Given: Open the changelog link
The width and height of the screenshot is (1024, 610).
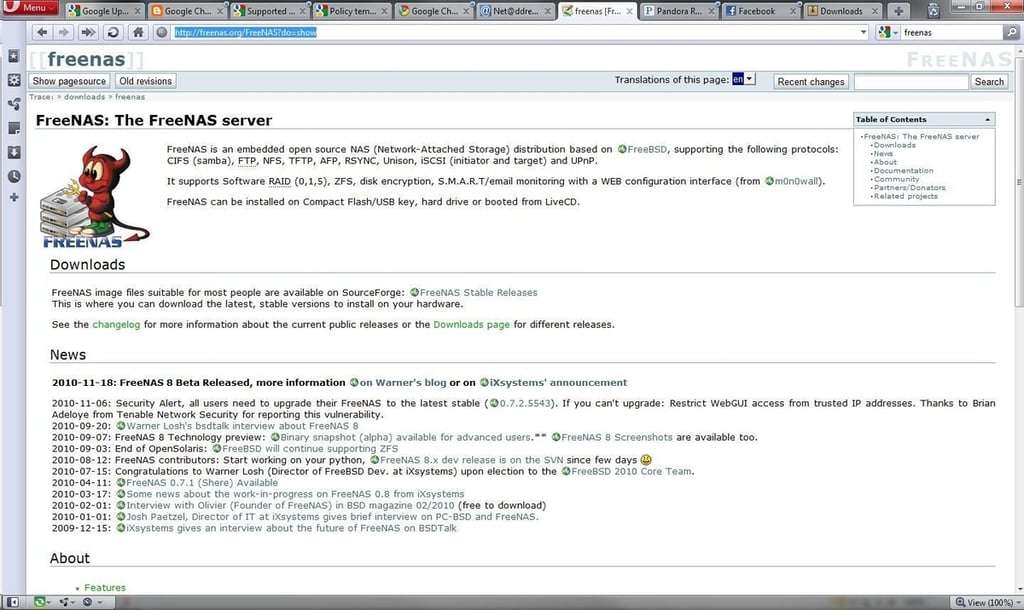Looking at the screenshot, I should (x=116, y=325).
